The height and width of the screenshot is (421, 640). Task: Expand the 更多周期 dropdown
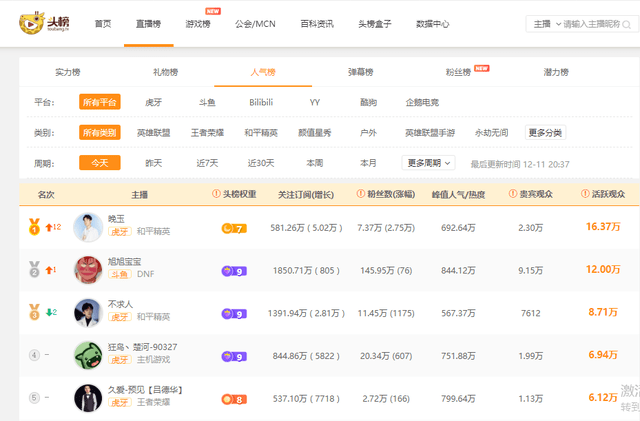(x=428, y=162)
